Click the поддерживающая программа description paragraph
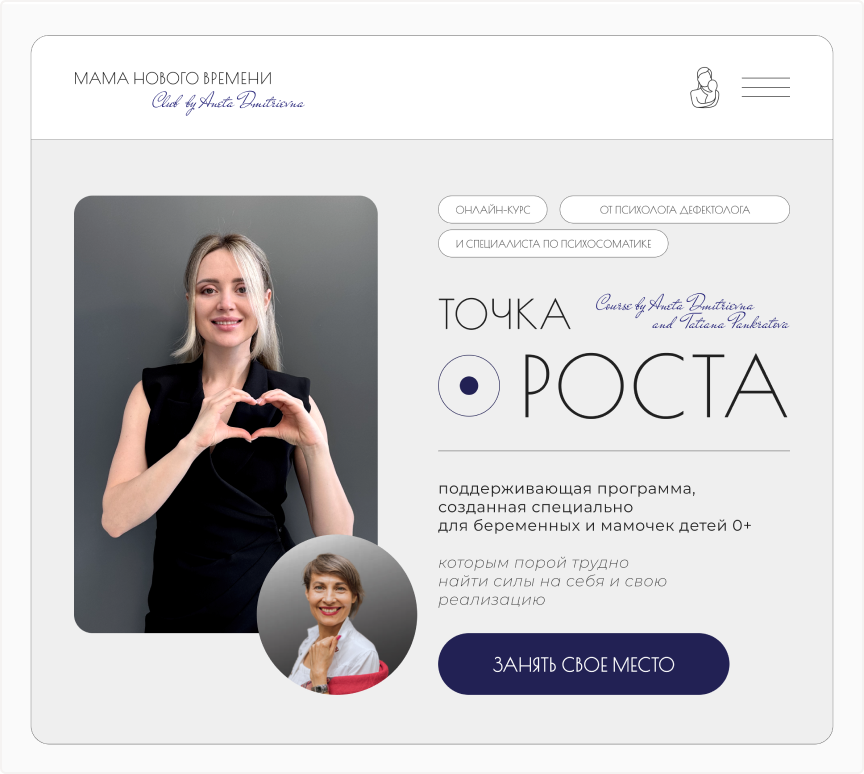This screenshot has height=774, width=864. 595,507
